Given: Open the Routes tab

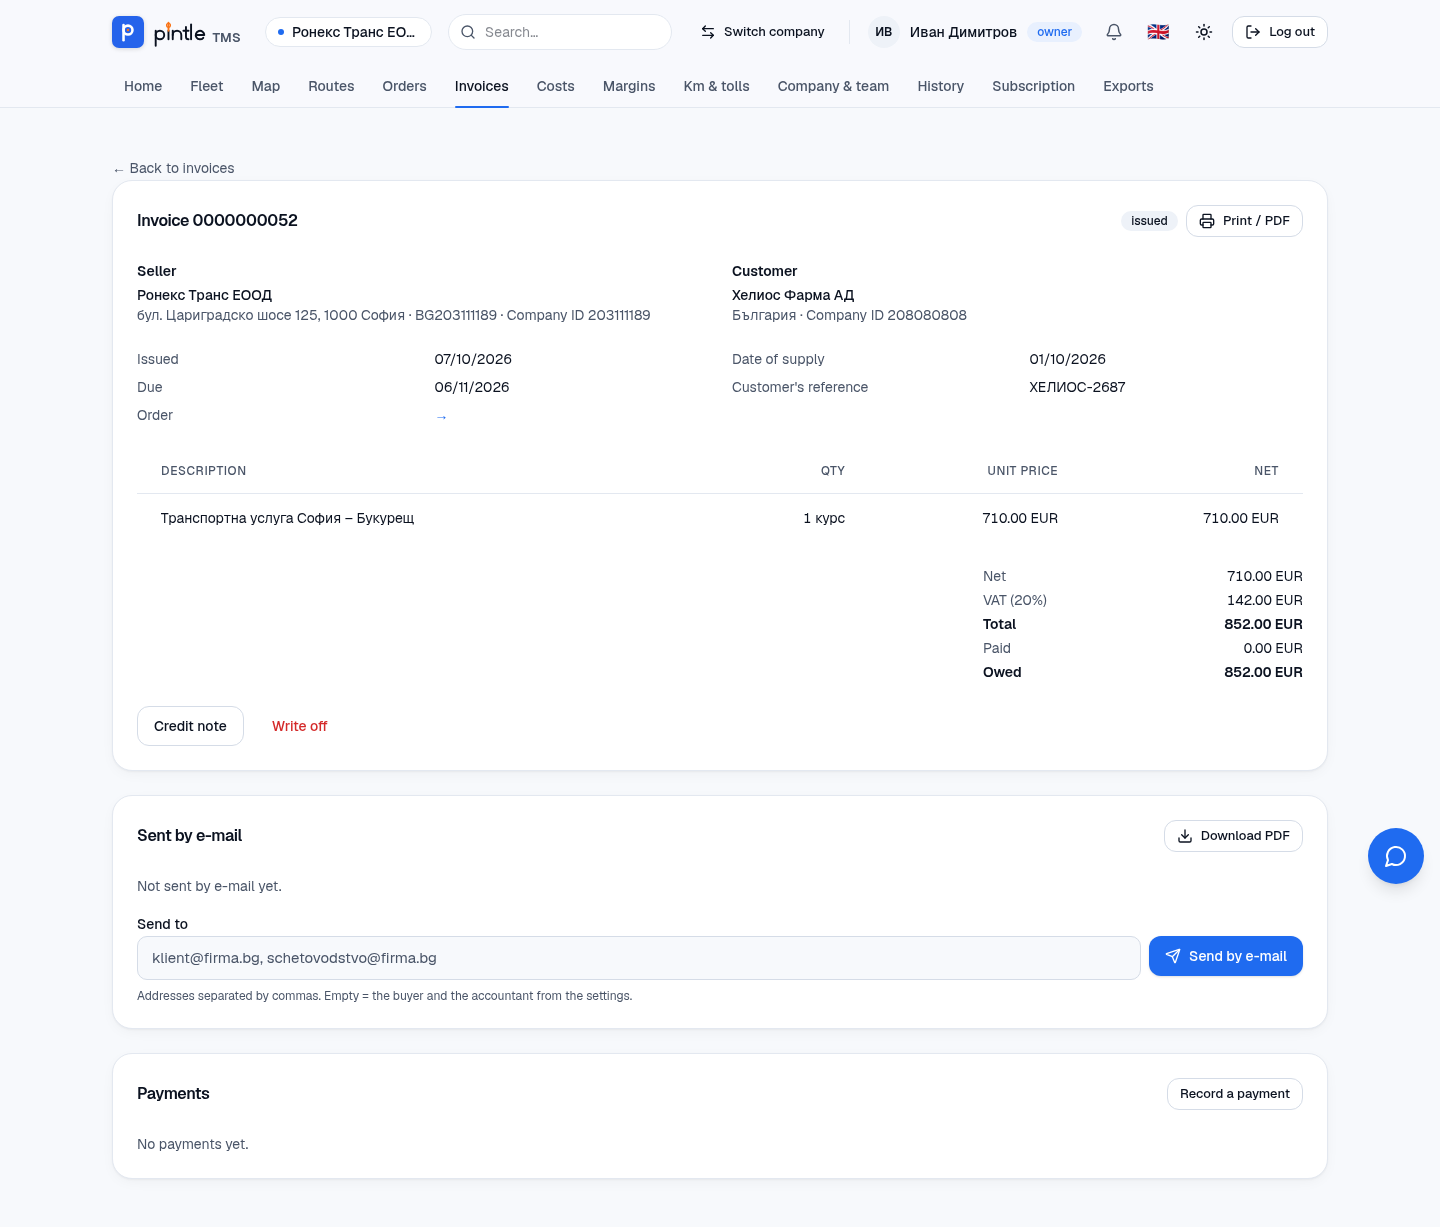Looking at the screenshot, I should [331, 86].
